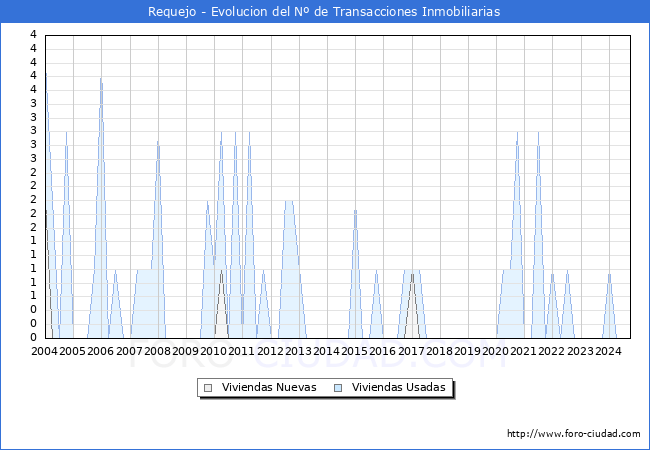The width and height of the screenshot is (650, 450).
Task: Click the 2012 x-axis label
Action: coord(270,351)
